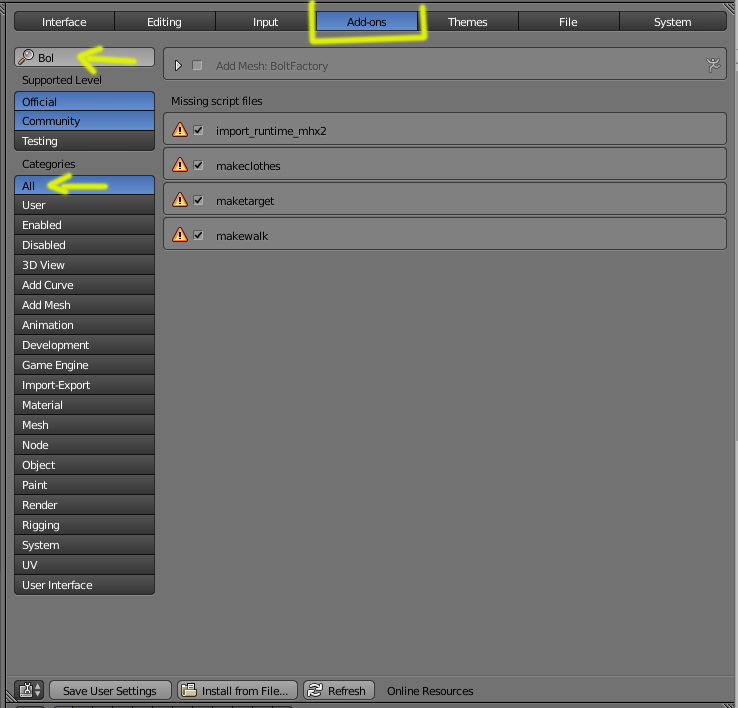Screen dimensions: 738x708
Task: Click the Refresh arrows icon
Action: pos(315,690)
